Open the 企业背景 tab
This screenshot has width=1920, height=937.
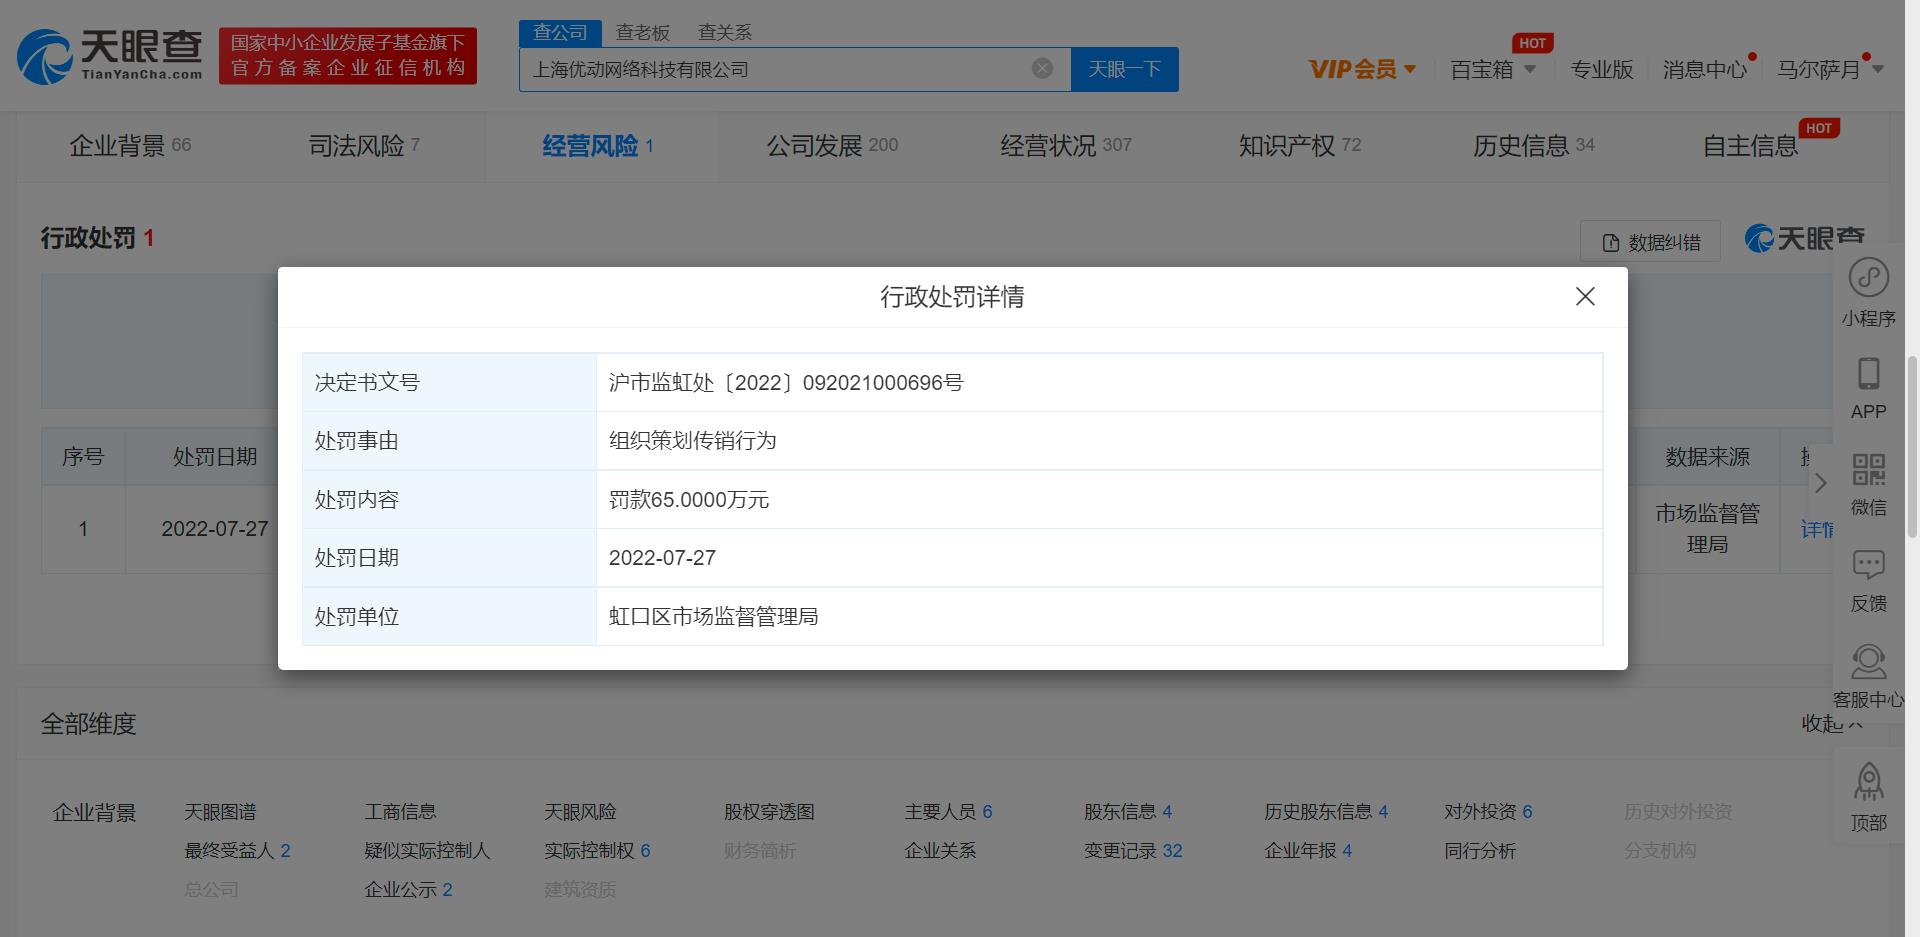pos(130,146)
